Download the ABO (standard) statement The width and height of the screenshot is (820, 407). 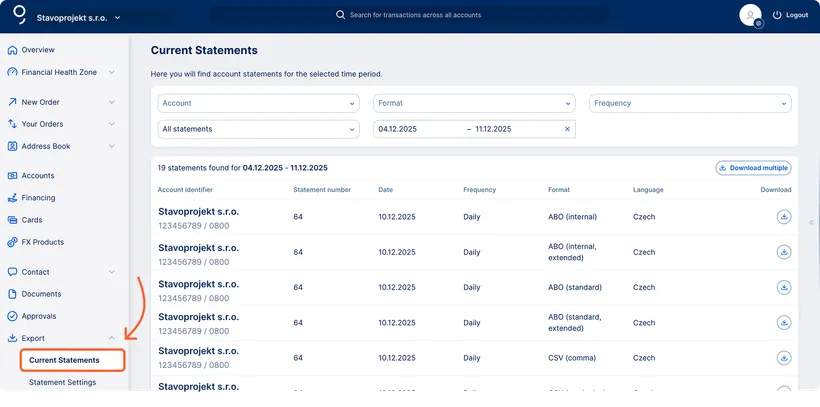tap(784, 287)
